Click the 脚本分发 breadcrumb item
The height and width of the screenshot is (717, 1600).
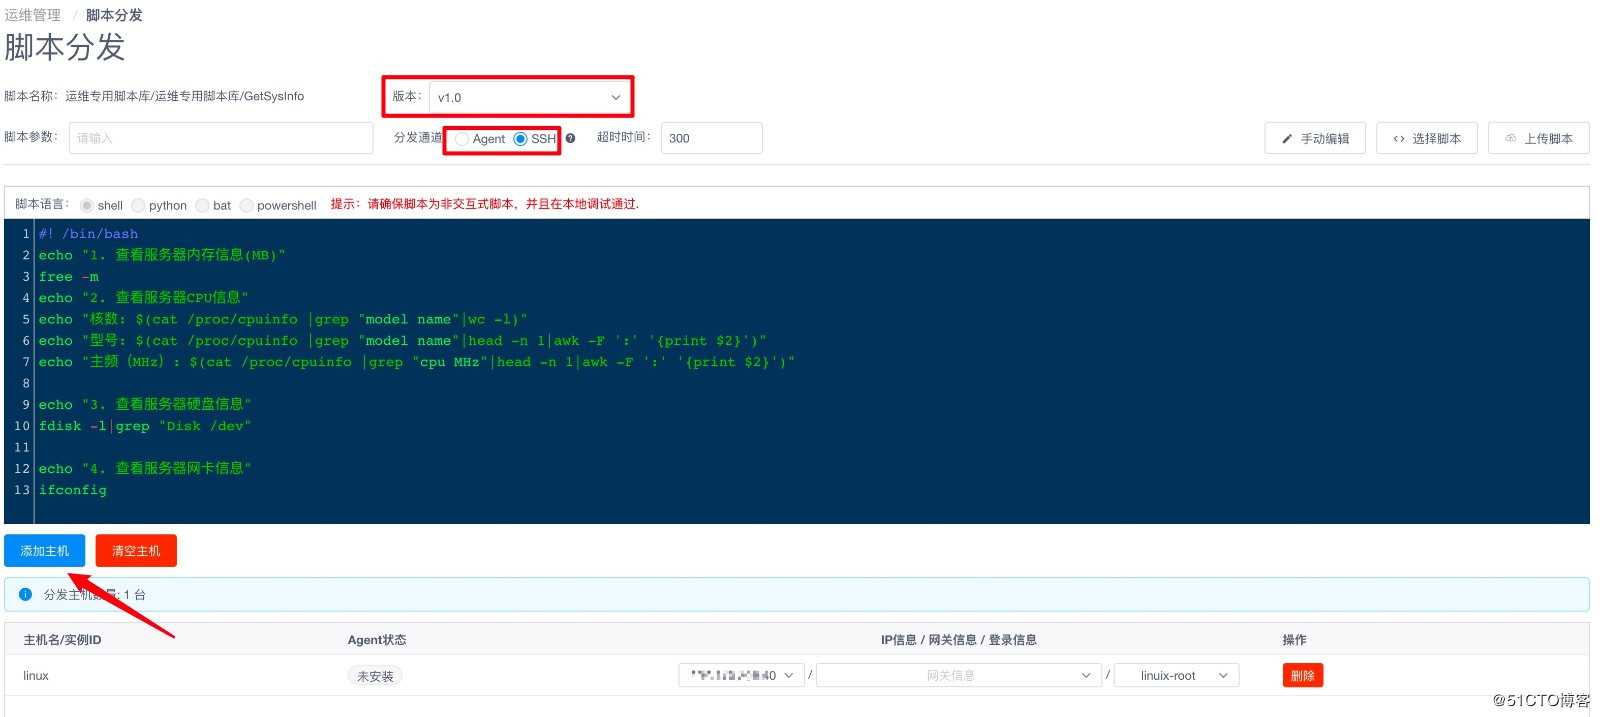point(114,15)
